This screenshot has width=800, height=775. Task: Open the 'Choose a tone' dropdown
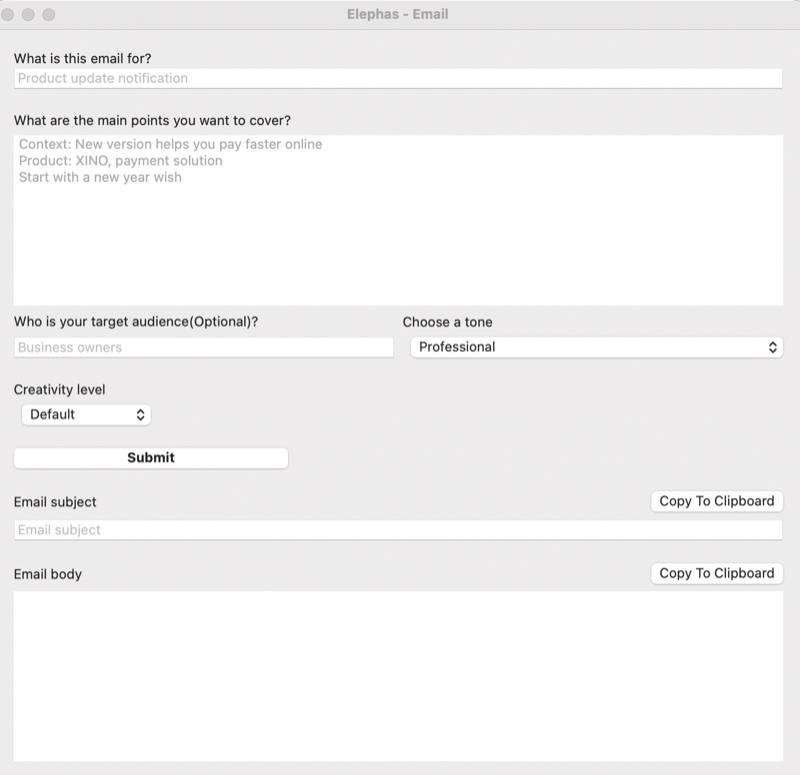pos(596,347)
